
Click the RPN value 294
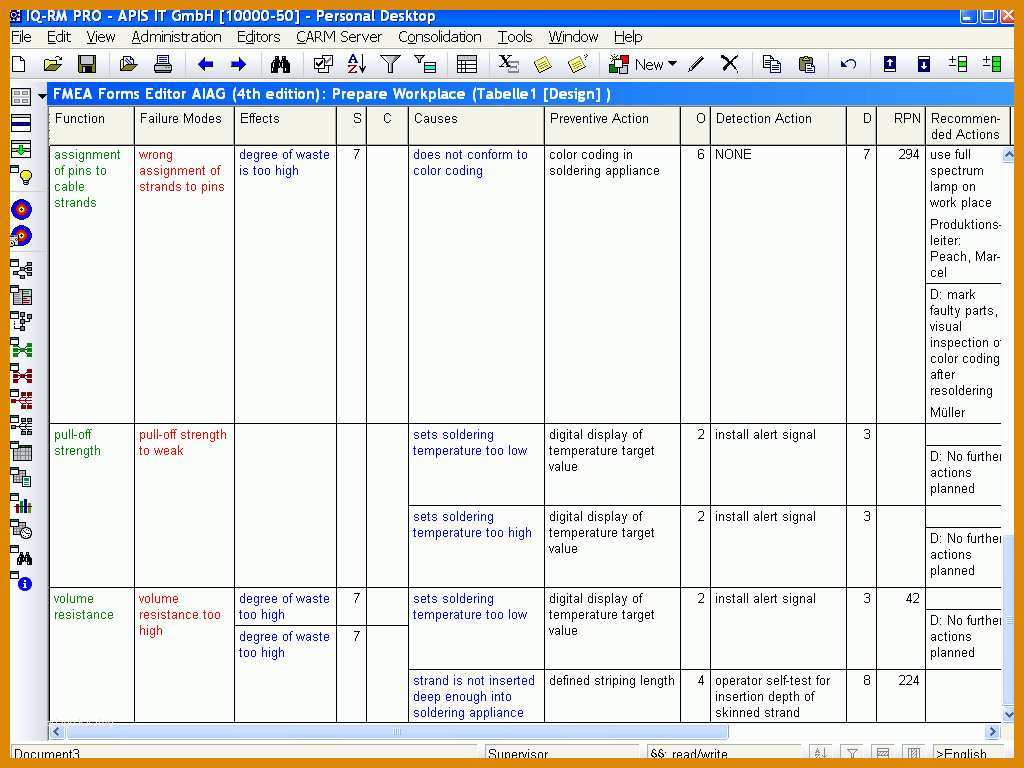point(908,155)
